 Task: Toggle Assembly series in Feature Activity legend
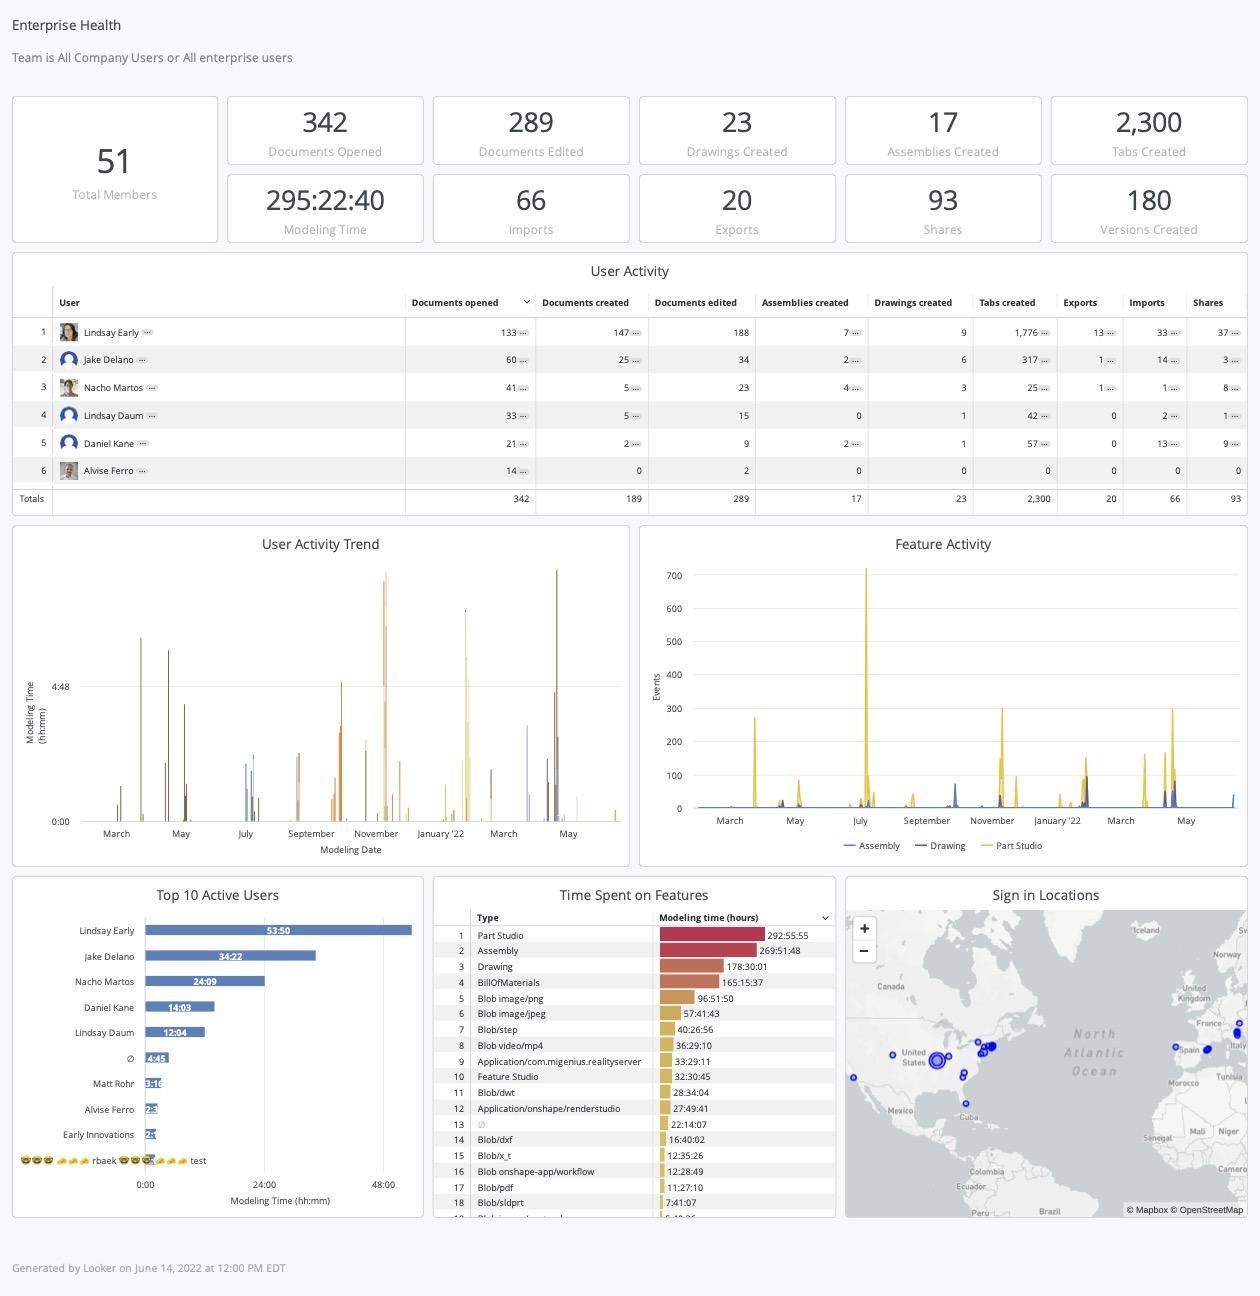pos(872,846)
